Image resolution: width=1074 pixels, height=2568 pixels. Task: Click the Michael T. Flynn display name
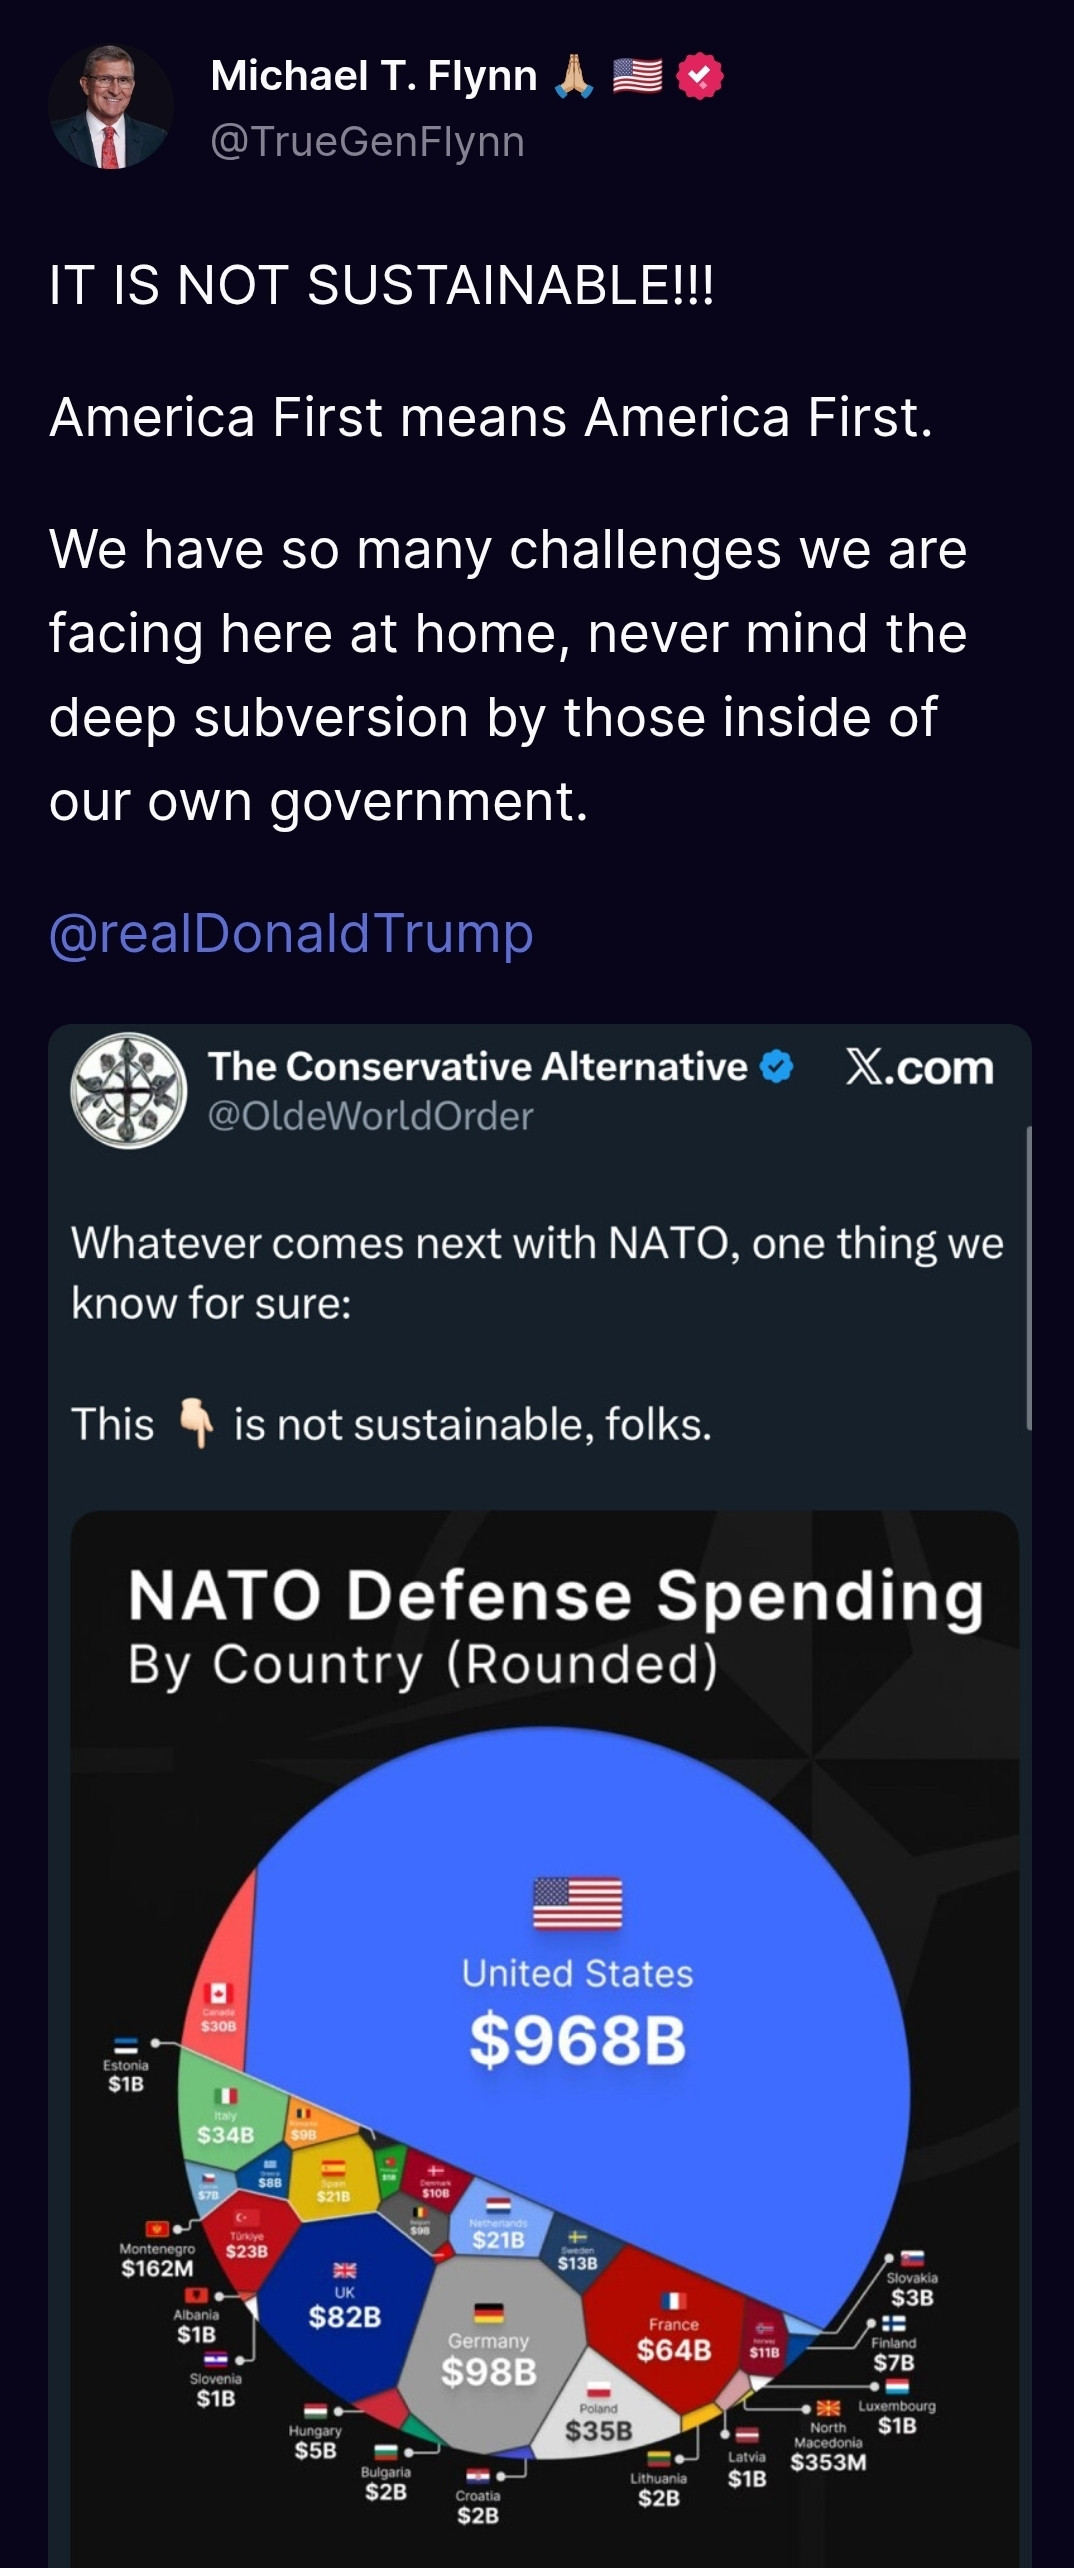click(374, 76)
